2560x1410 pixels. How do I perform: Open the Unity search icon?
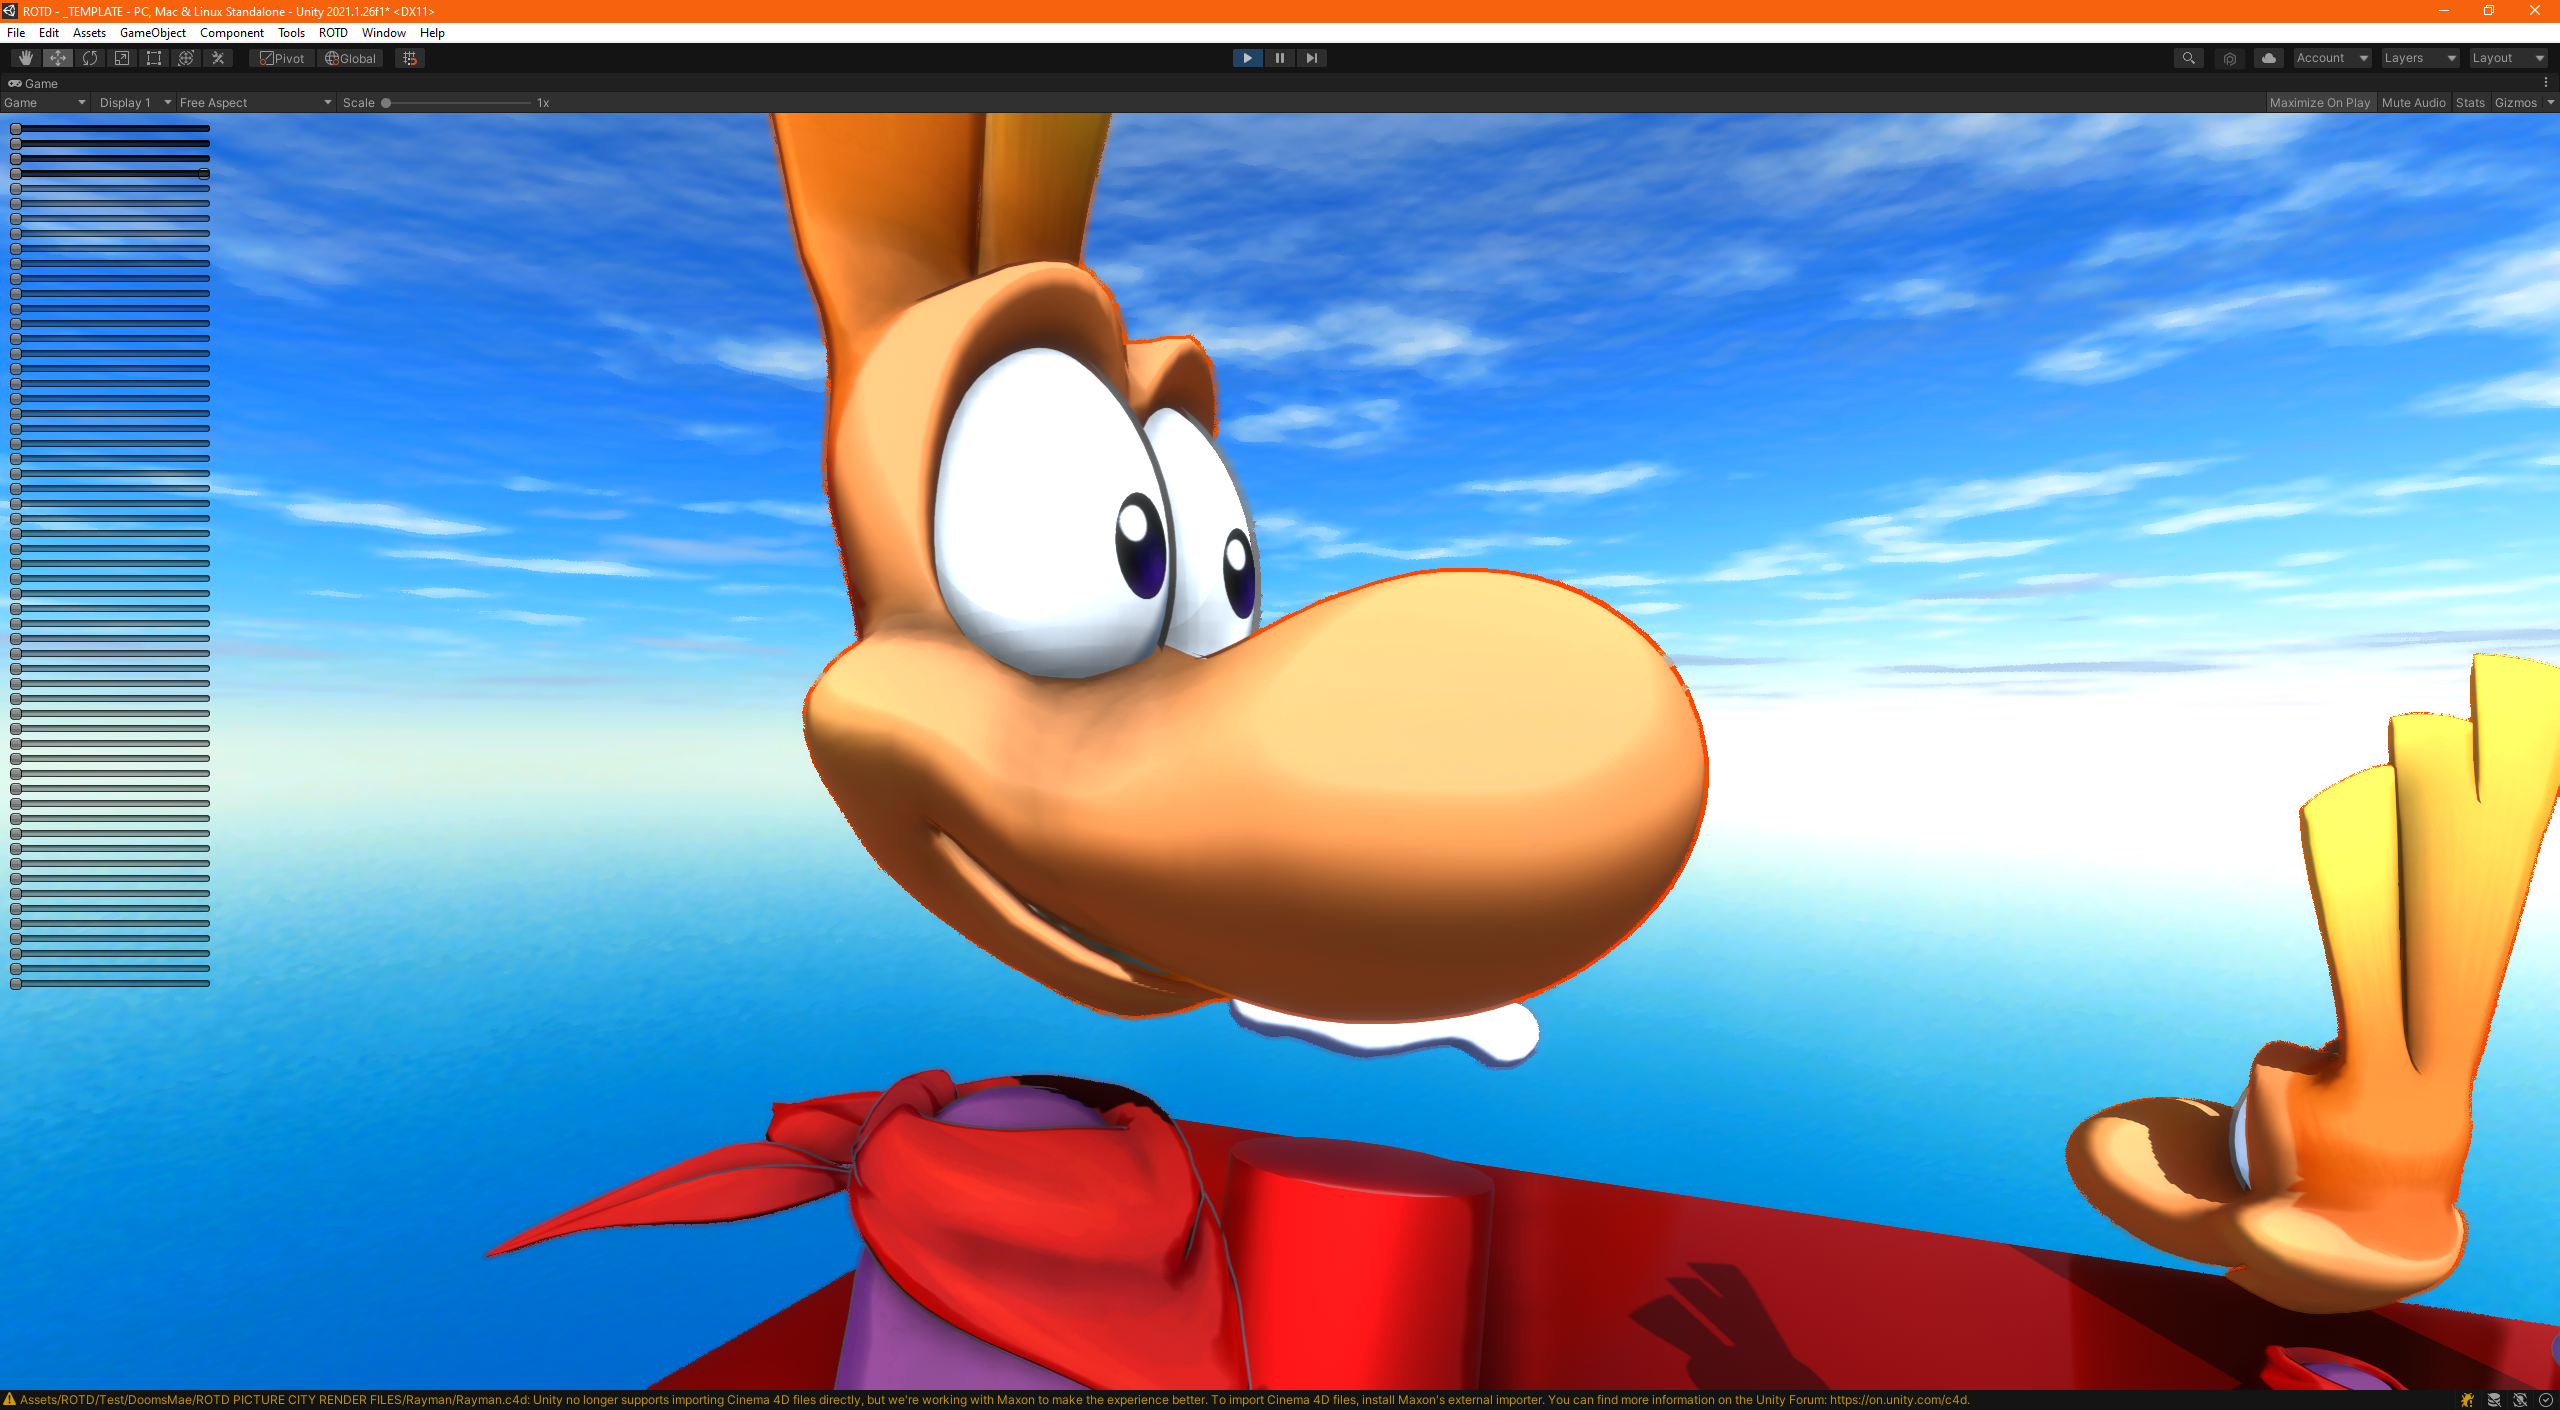pyautogui.click(x=2188, y=58)
